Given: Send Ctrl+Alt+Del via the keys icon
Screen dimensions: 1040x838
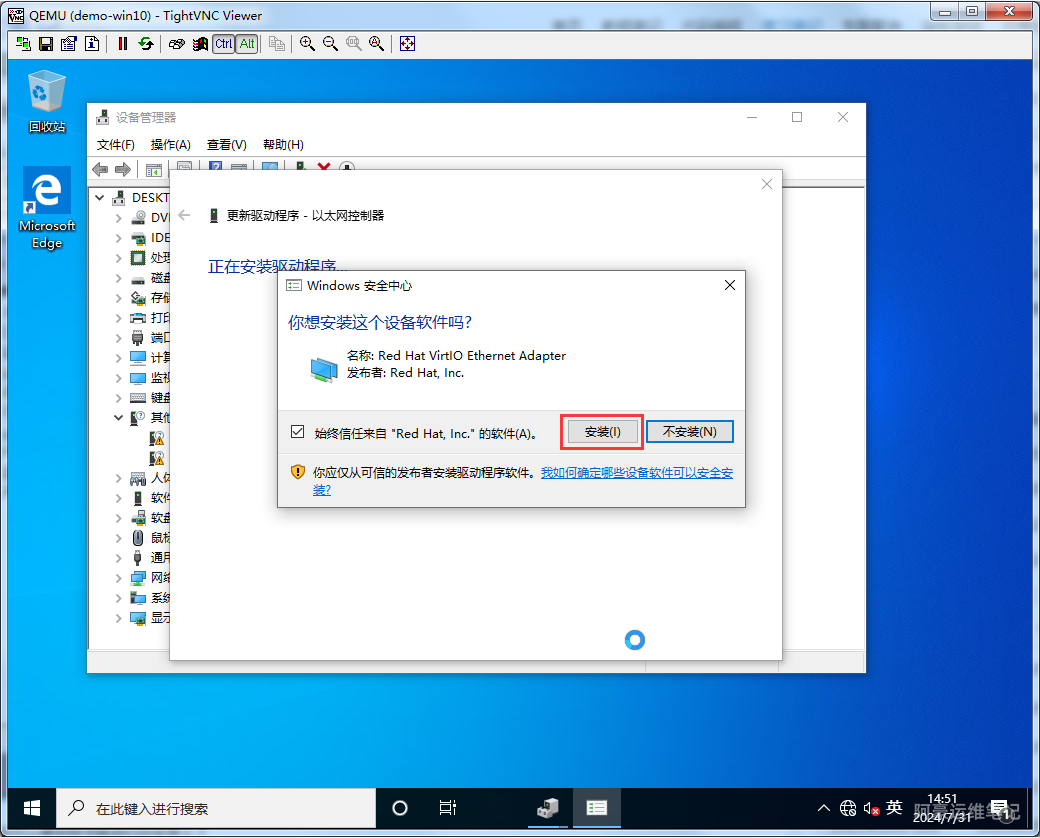Looking at the screenshot, I should [176, 44].
